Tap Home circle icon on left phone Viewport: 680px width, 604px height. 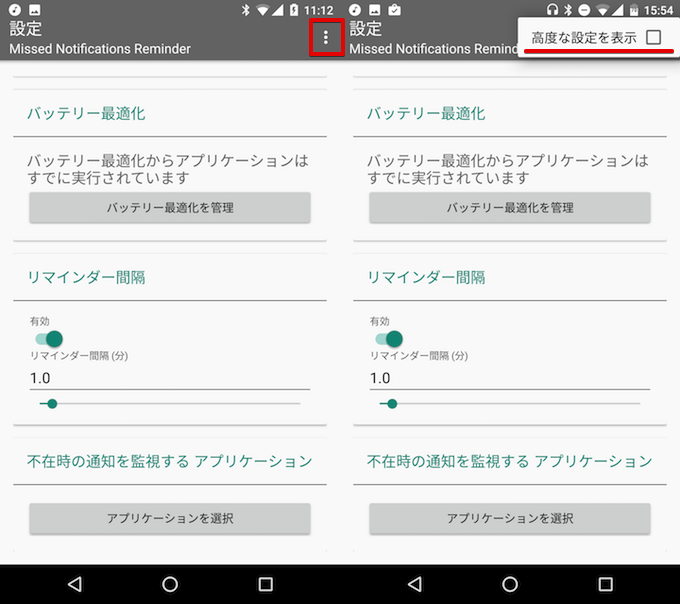170,584
